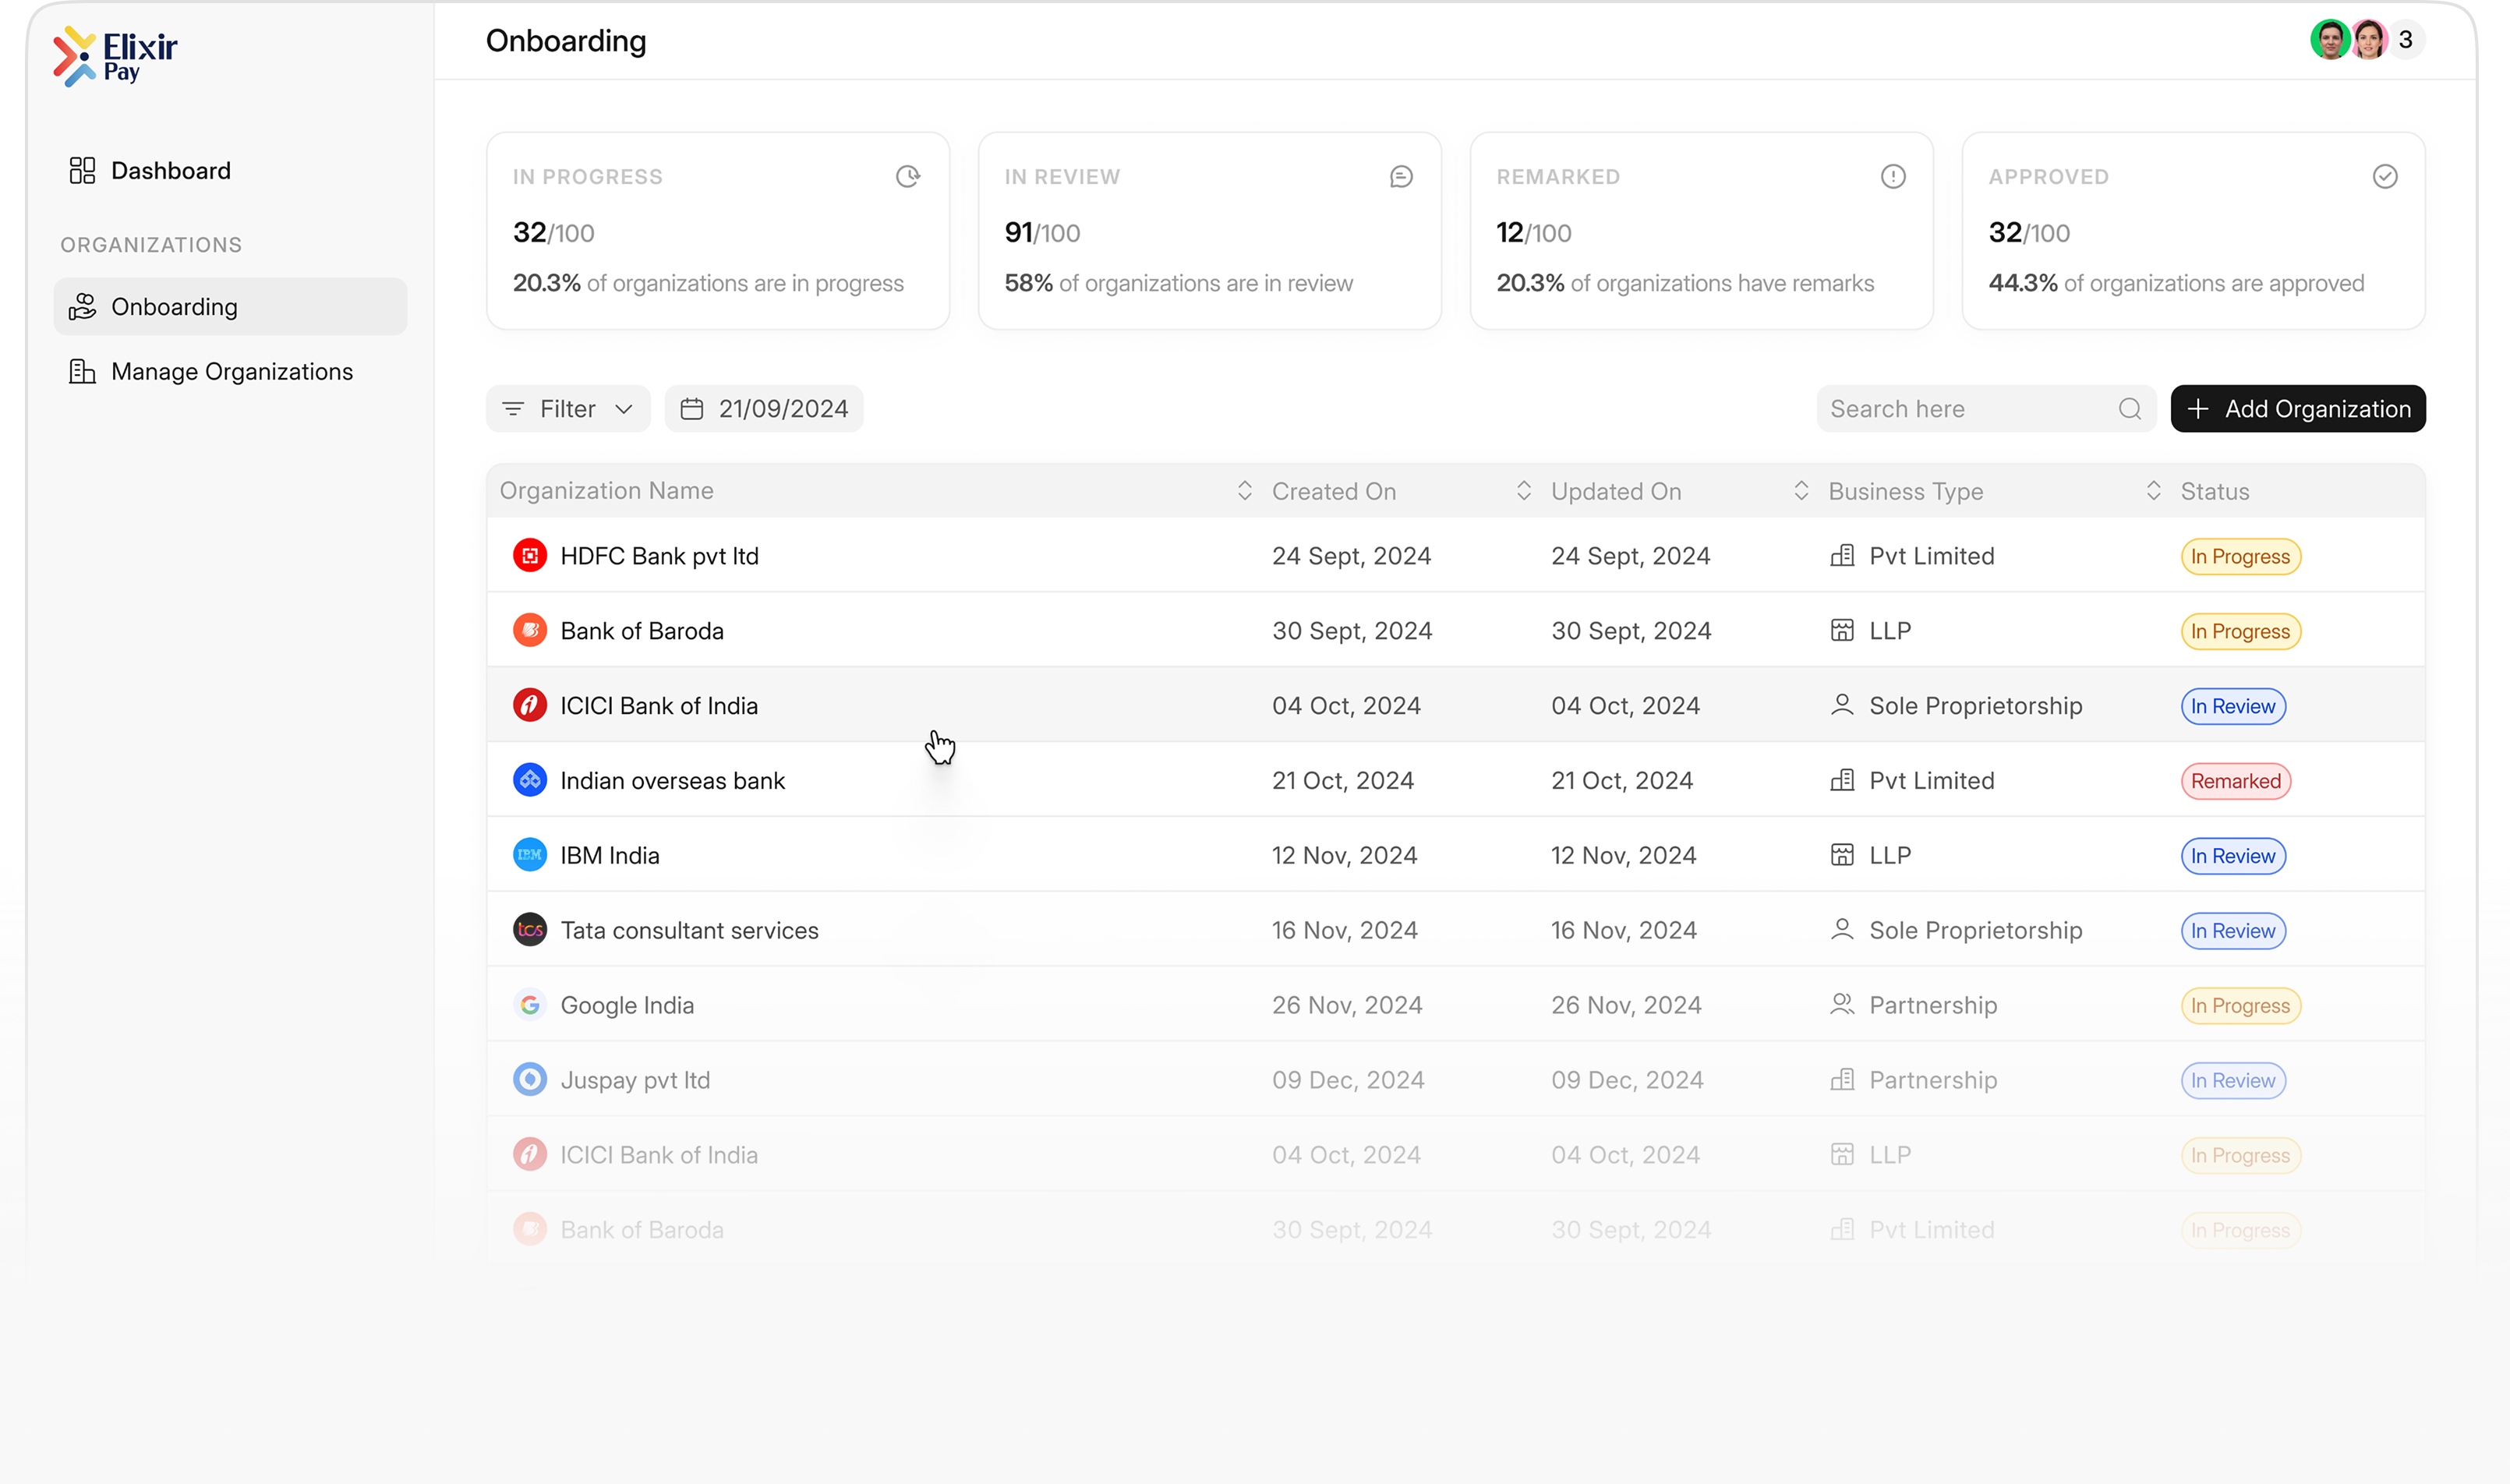Screen dimensions: 2510x1484
Task: Click the IBM India logo icon
Action: pos(530,856)
